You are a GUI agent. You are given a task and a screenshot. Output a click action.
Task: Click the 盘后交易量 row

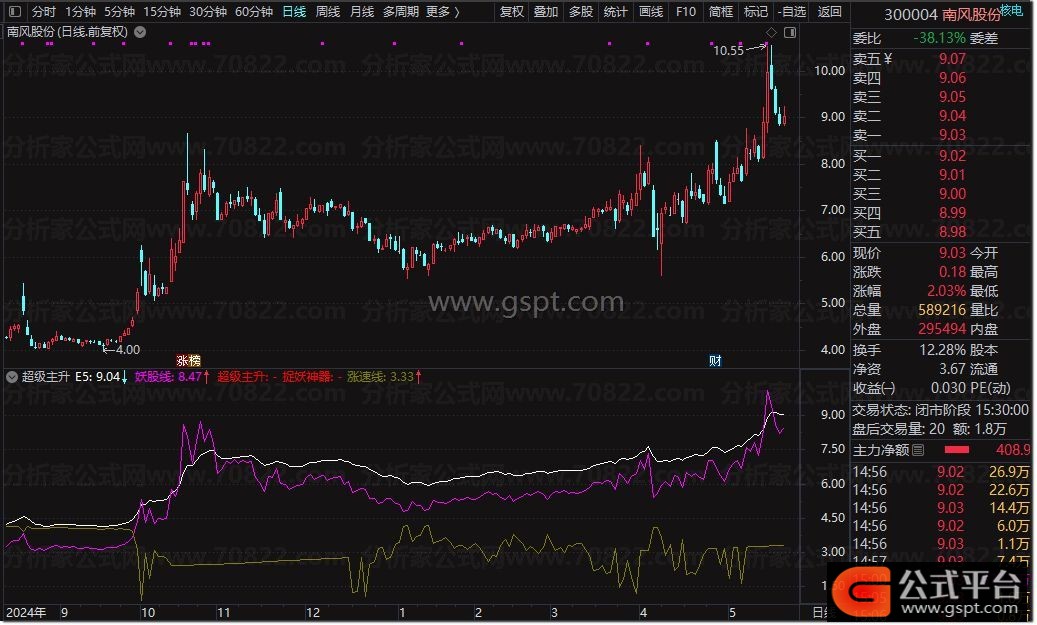click(x=930, y=429)
